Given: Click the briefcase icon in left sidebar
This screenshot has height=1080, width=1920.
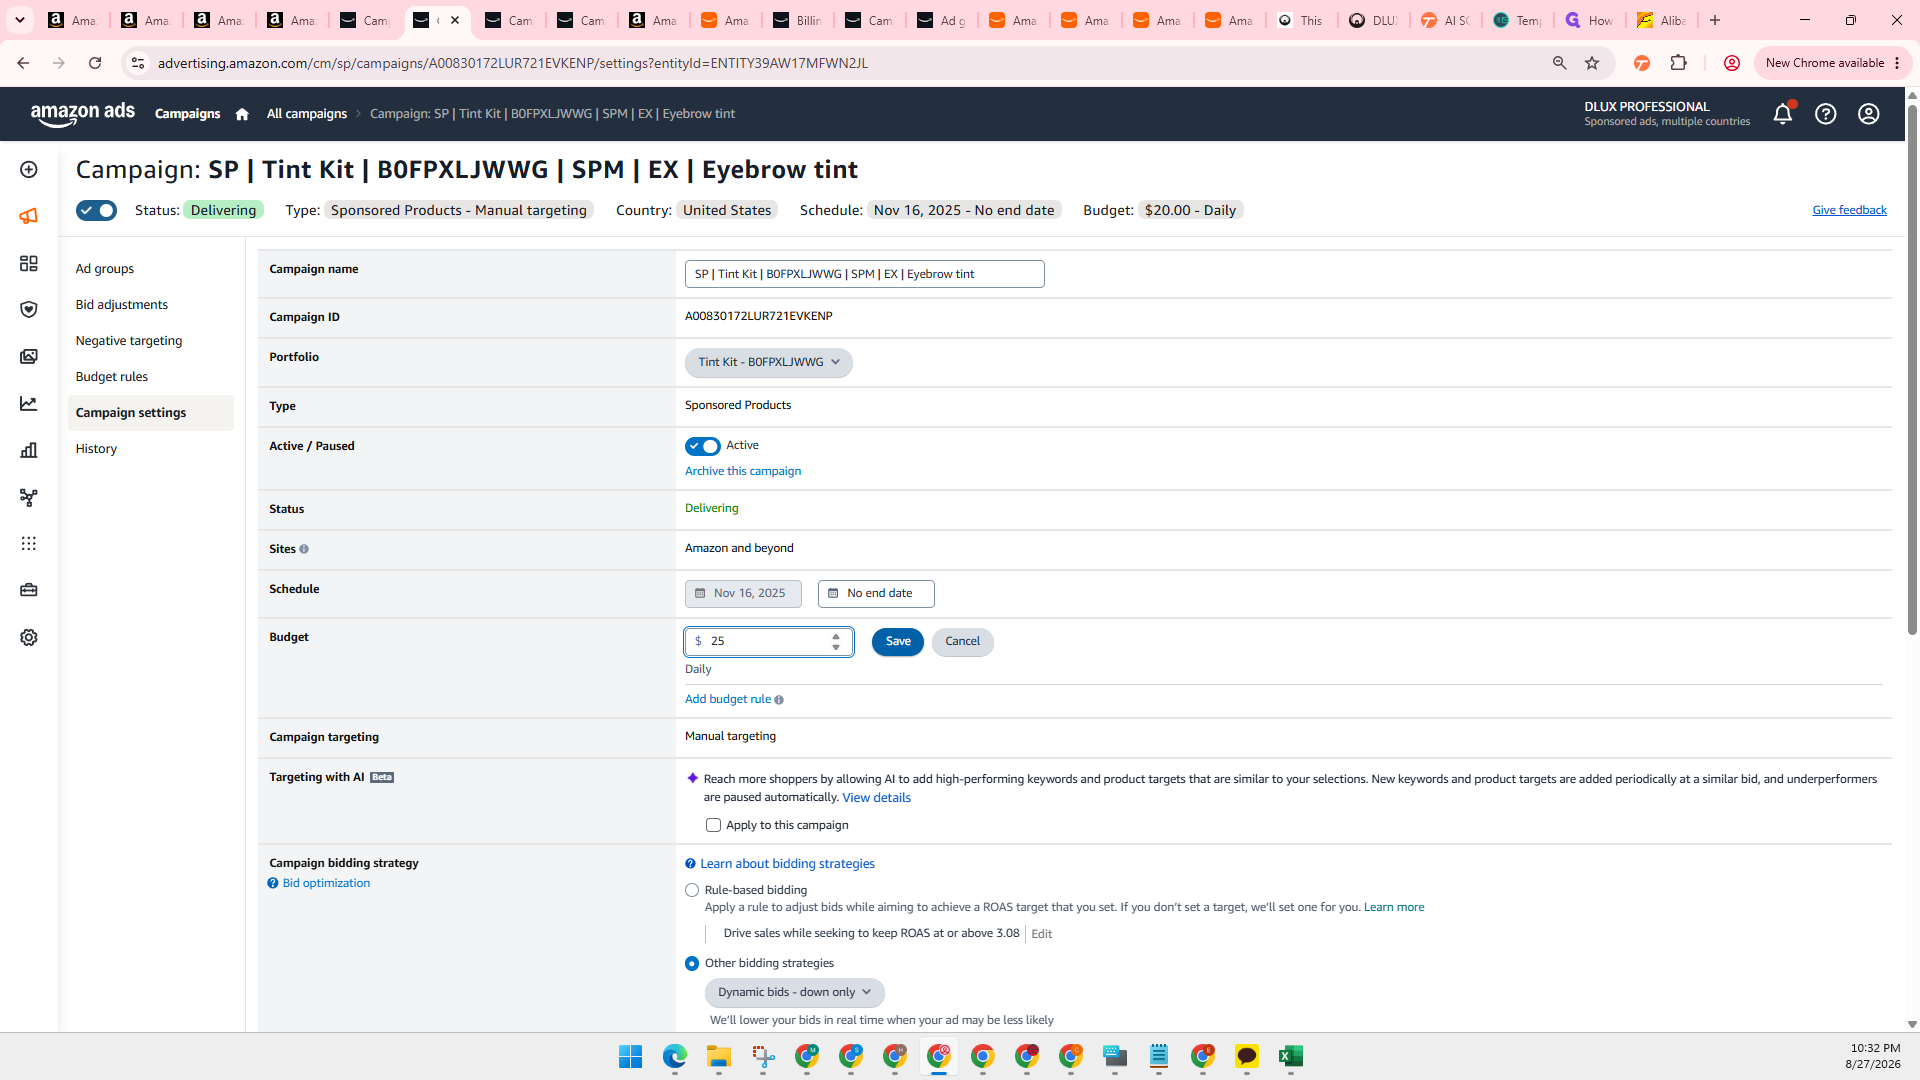Looking at the screenshot, I should pos(29,590).
